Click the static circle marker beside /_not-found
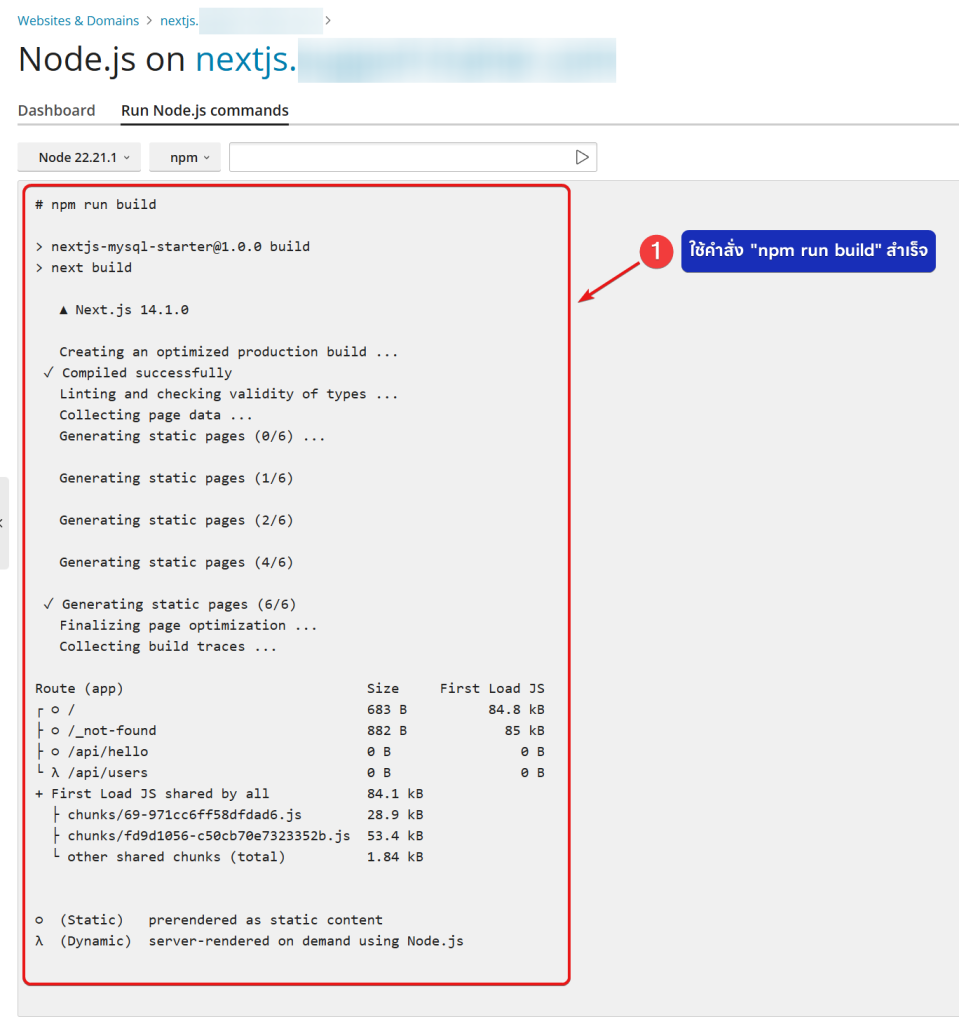 [x=56, y=731]
